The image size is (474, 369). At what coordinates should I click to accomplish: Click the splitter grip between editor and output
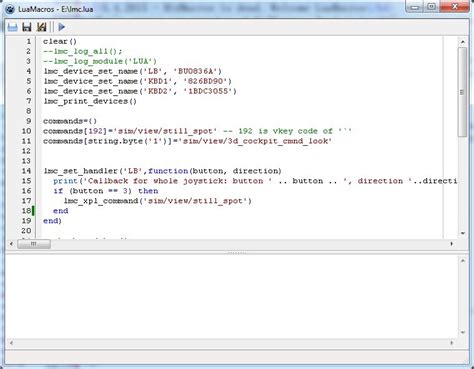237,253
